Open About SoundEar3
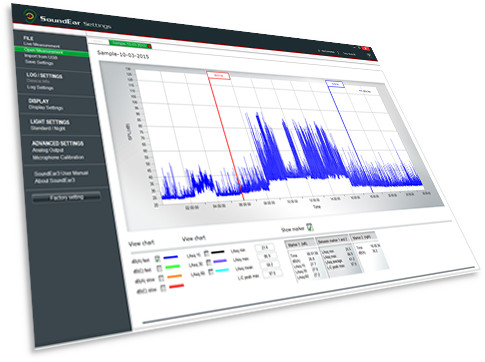Image resolution: width=485 pixels, height=362 pixels. click(x=55, y=180)
